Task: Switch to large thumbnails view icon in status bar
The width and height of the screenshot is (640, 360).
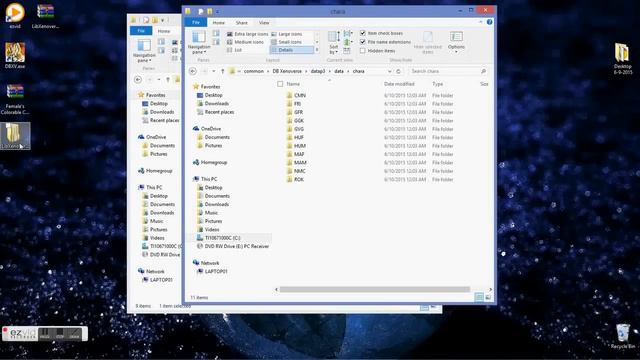Action: tap(488, 297)
